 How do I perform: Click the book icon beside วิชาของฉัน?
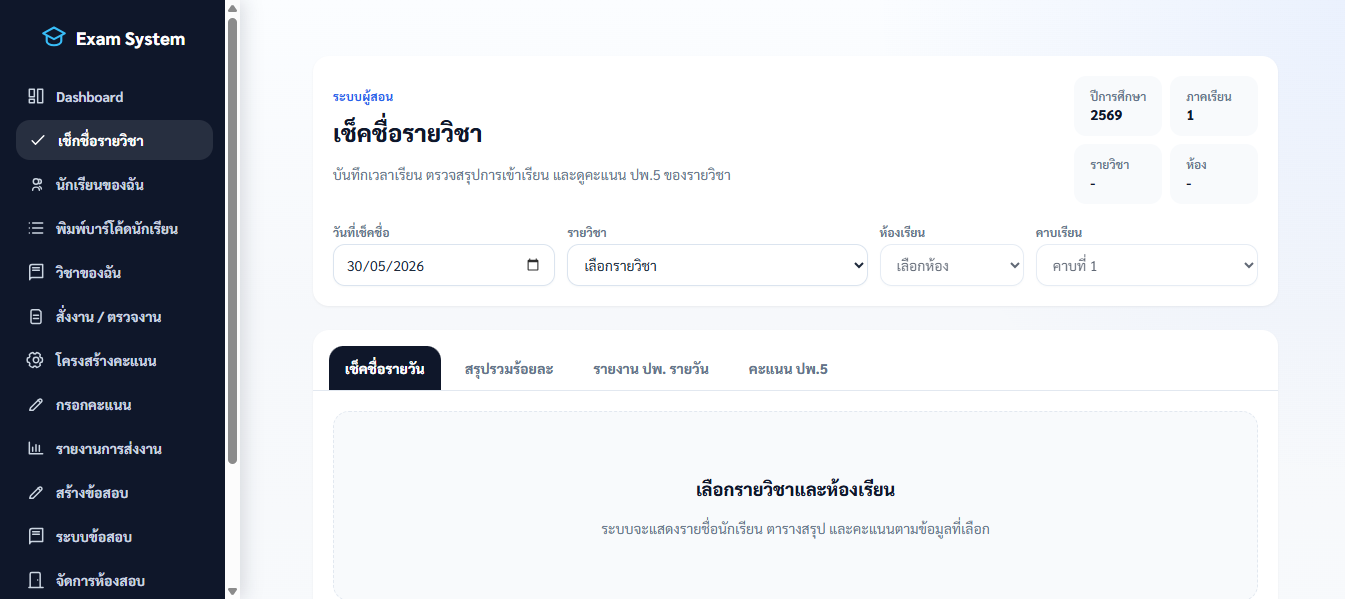(36, 273)
